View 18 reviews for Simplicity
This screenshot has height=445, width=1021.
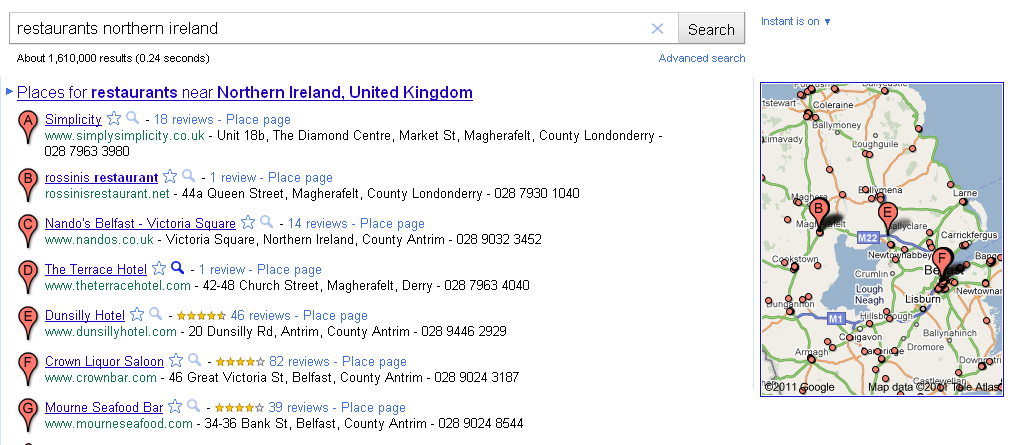pyautogui.click(x=184, y=119)
